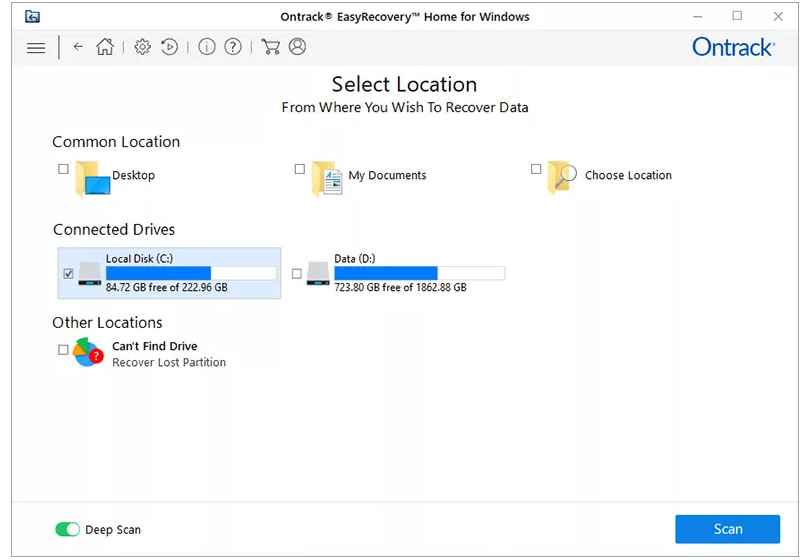The image size is (804, 560).
Task: Click the 'Can't Find Drive' text
Action: click(x=155, y=346)
